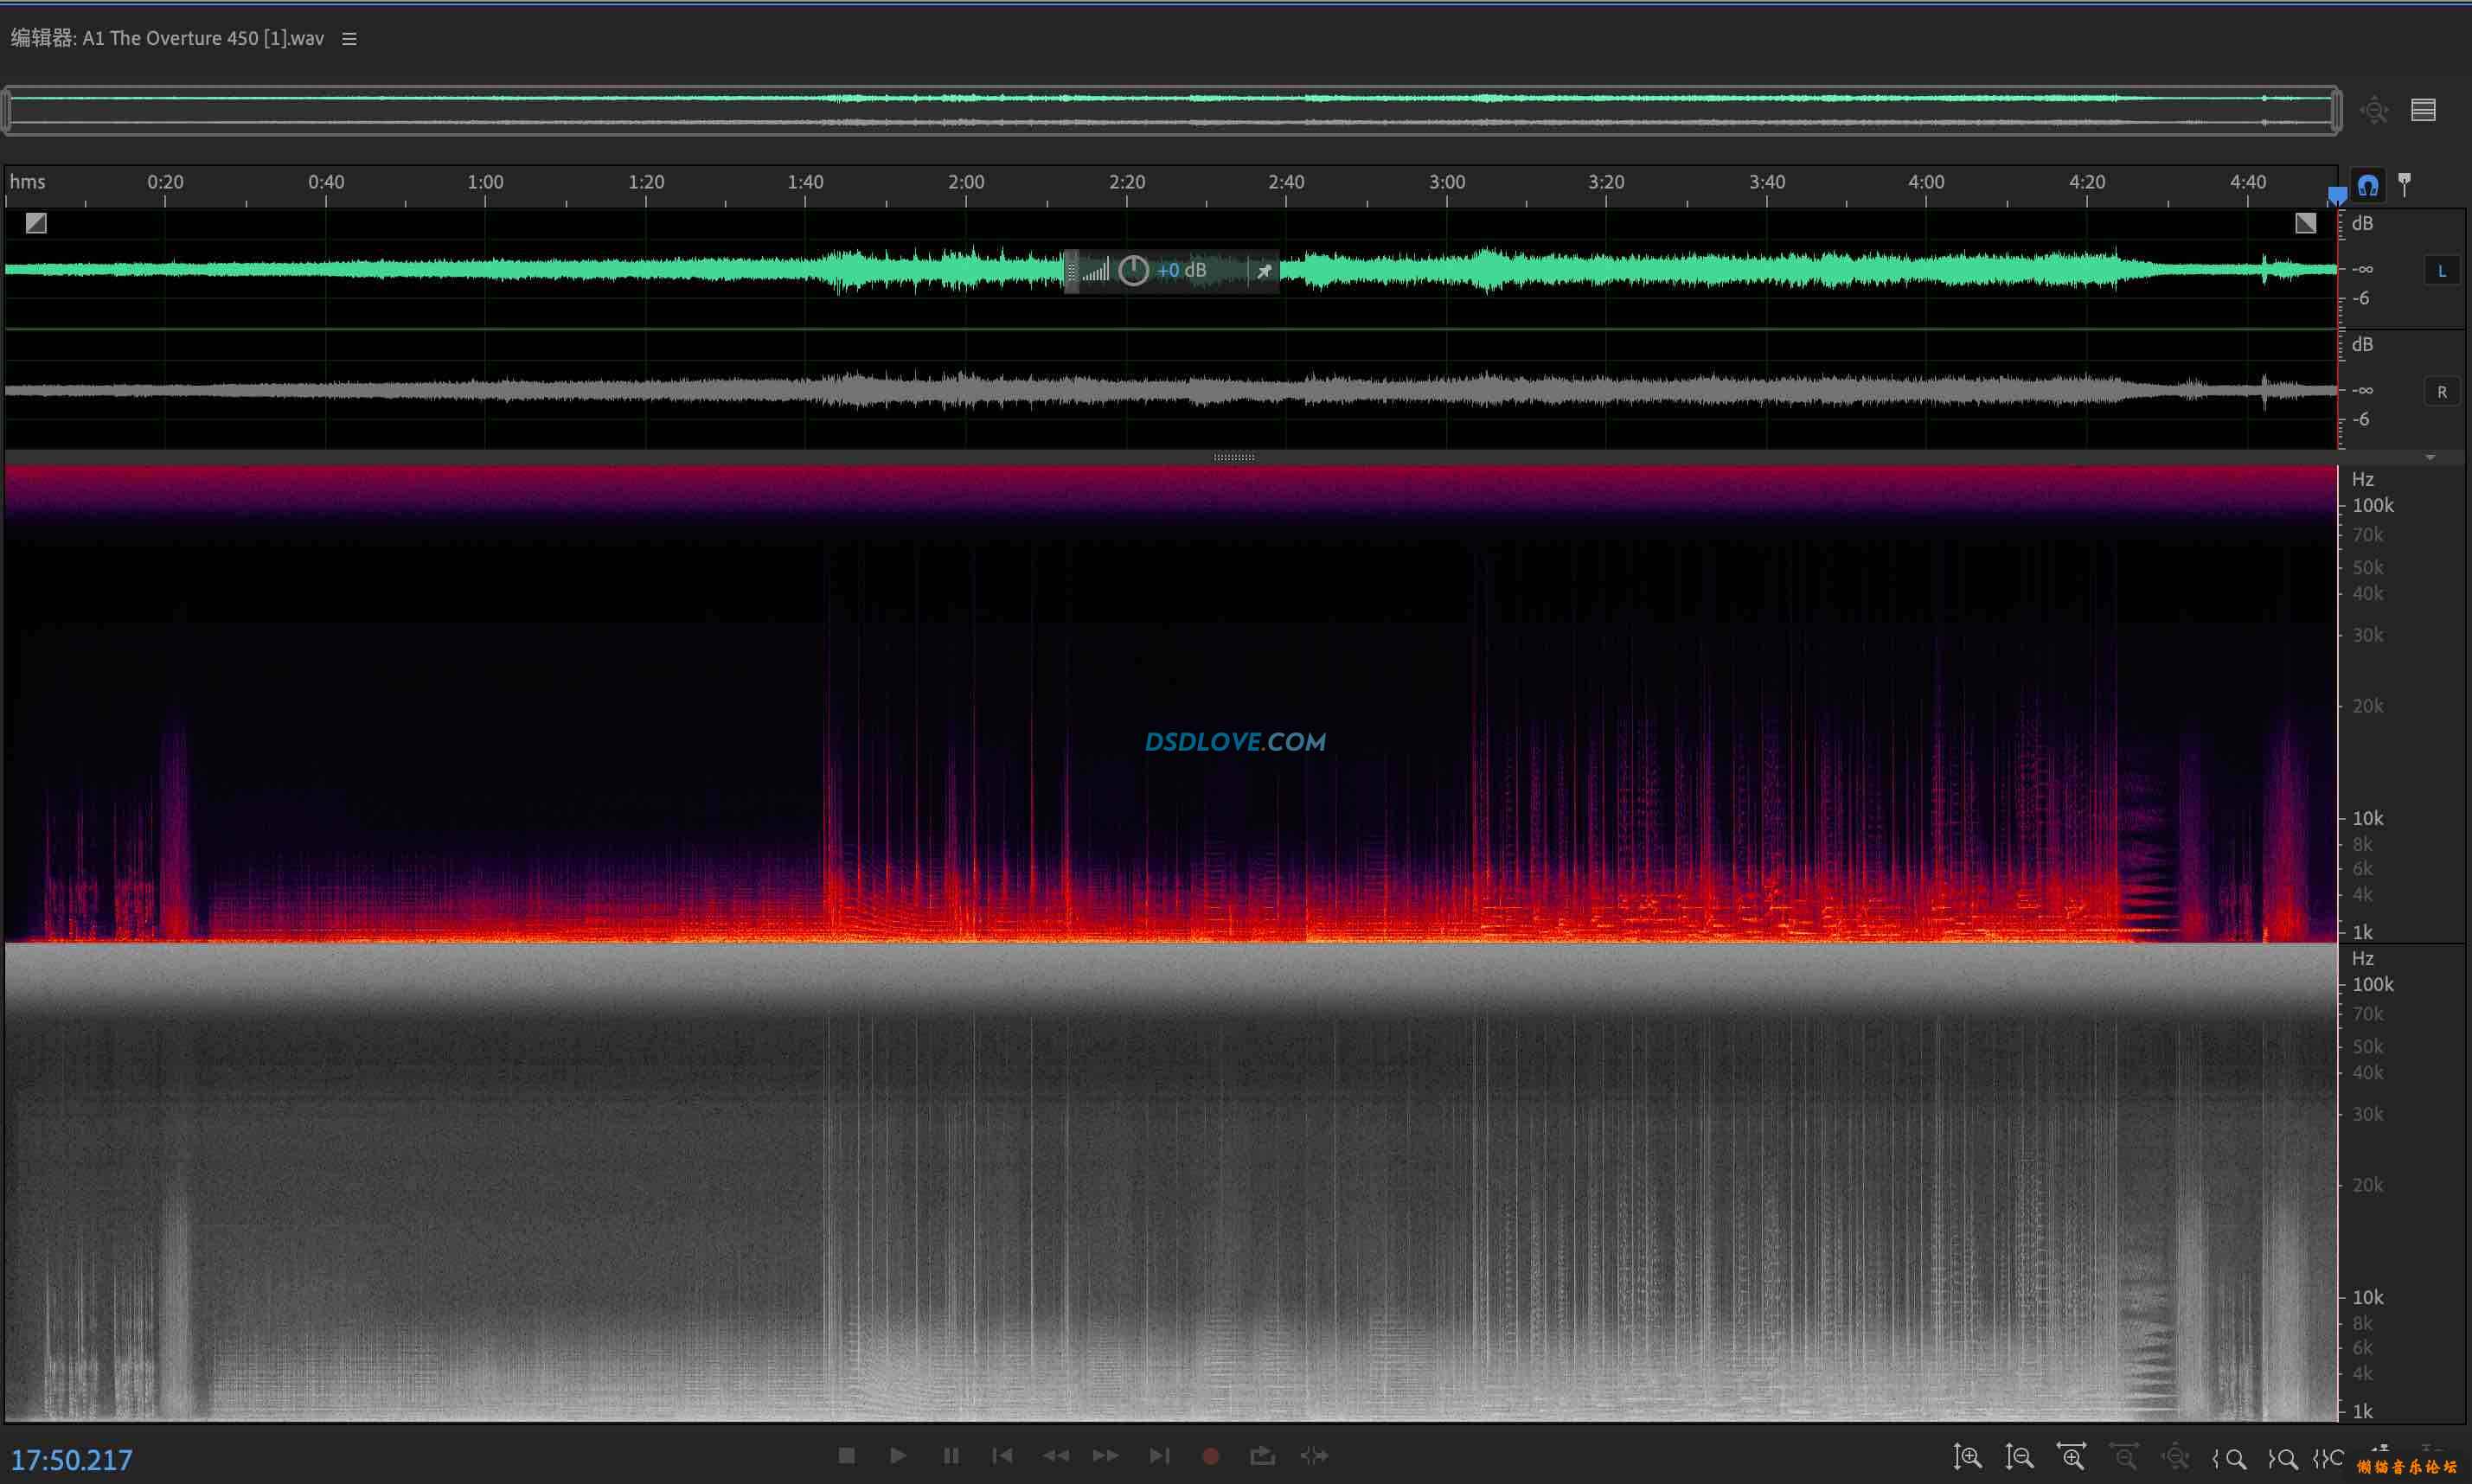Viewport: 2472px width, 1484px height.
Task: Toggle the left channel L button
Action: coord(2442,271)
